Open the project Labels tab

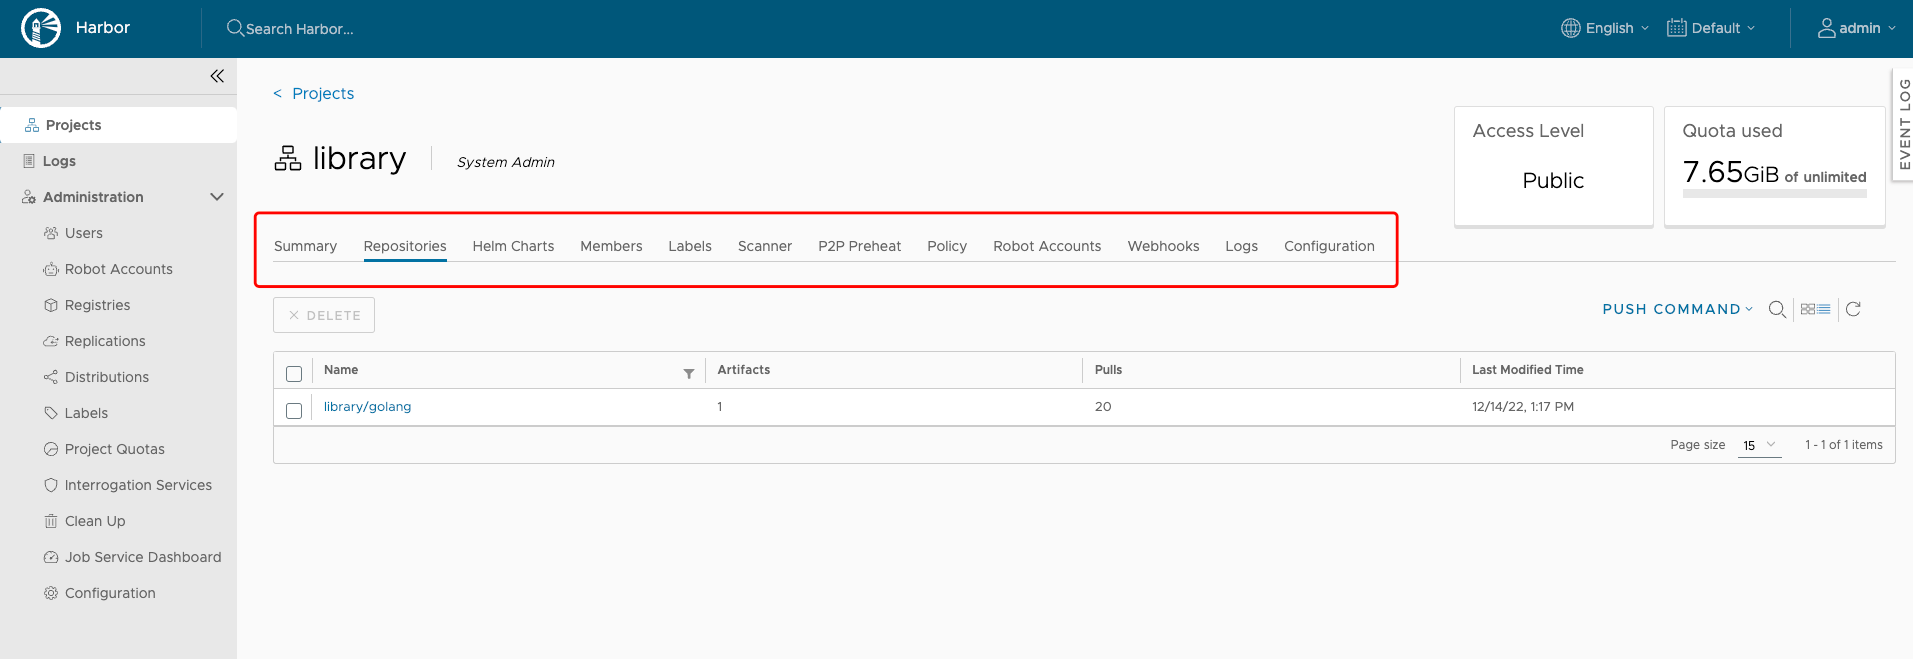[x=690, y=246]
